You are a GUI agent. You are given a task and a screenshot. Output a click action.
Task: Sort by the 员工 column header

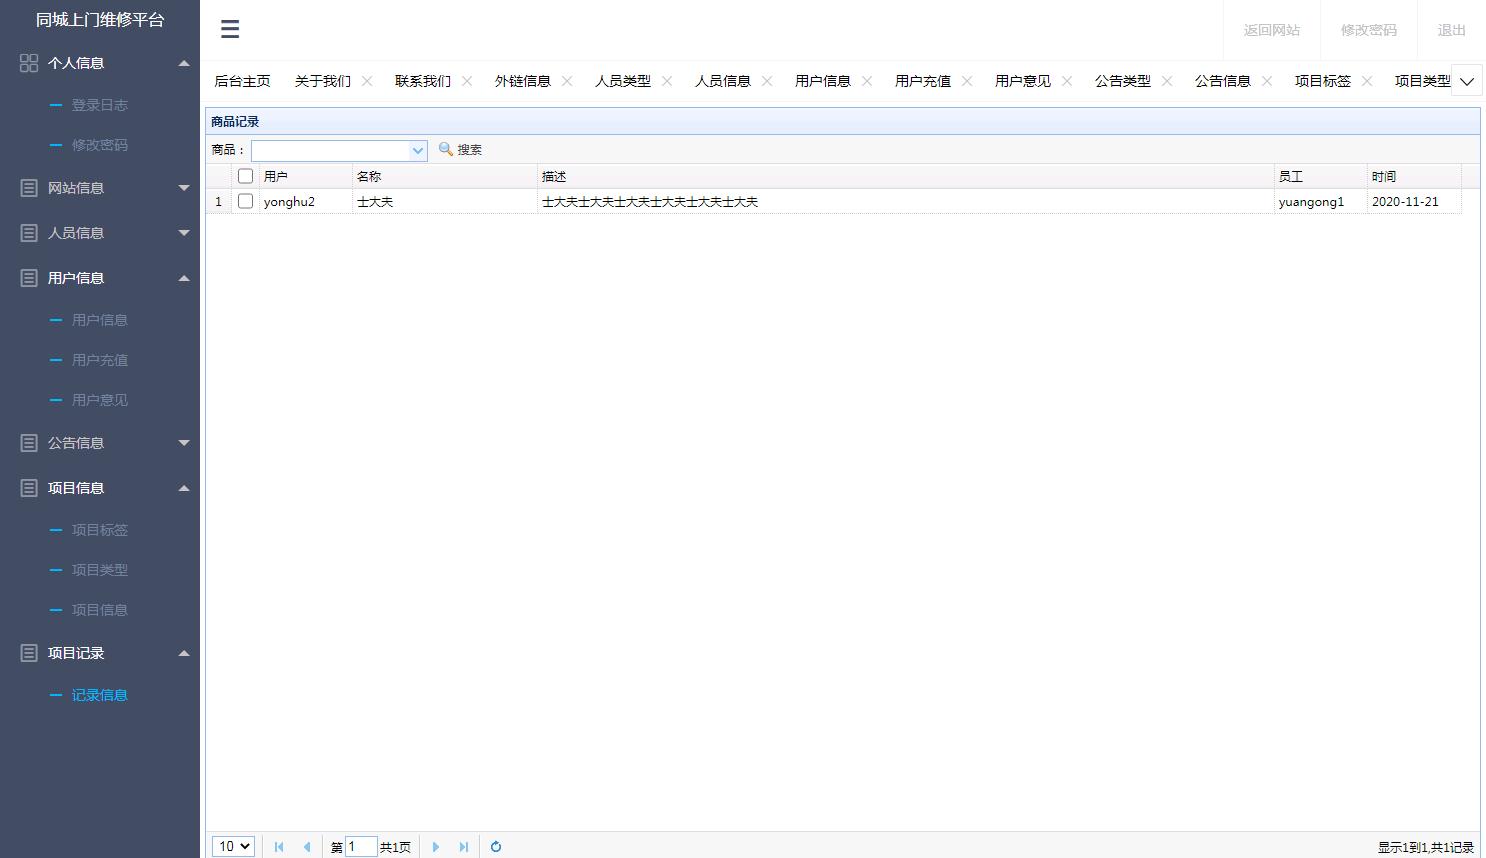pos(1321,176)
